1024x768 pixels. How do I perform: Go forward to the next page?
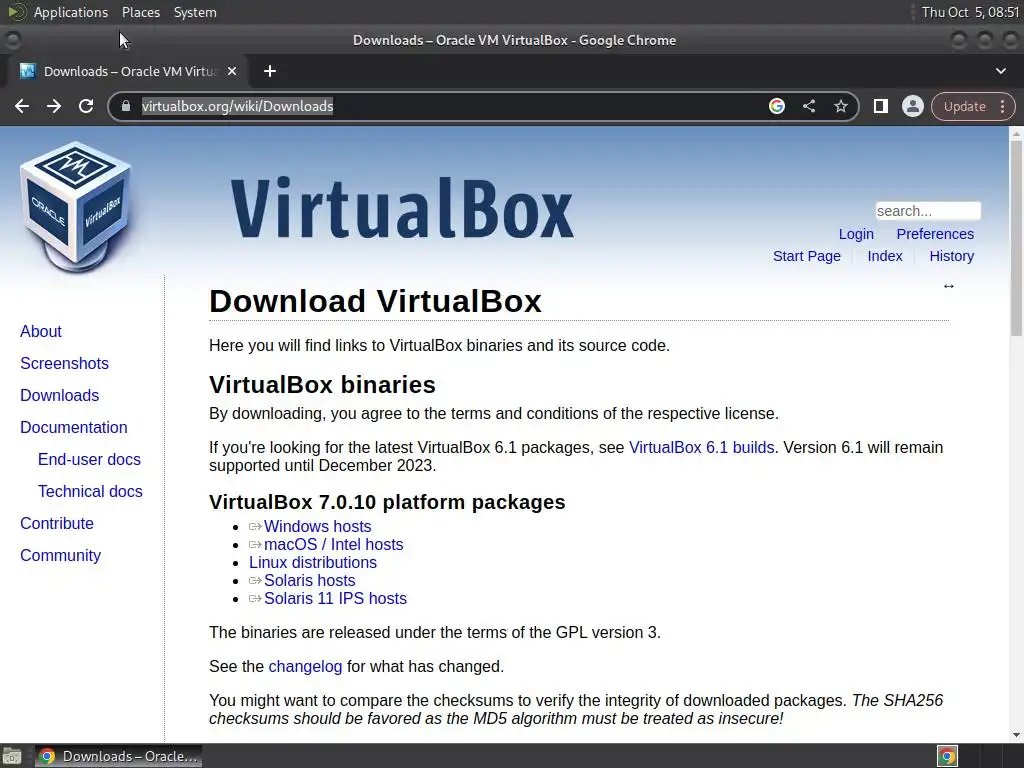[x=54, y=106]
